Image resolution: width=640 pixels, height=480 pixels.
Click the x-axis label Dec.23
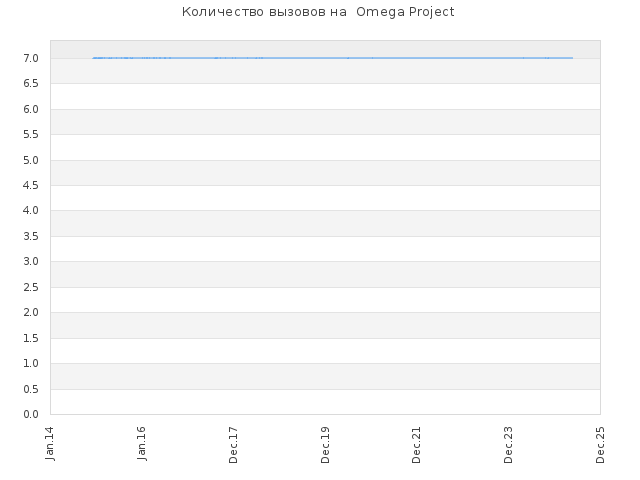coord(508,445)
